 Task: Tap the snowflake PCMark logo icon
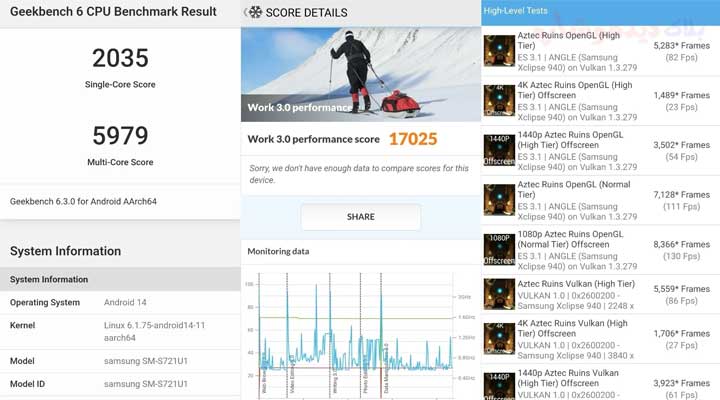click(x=255, y=12)
